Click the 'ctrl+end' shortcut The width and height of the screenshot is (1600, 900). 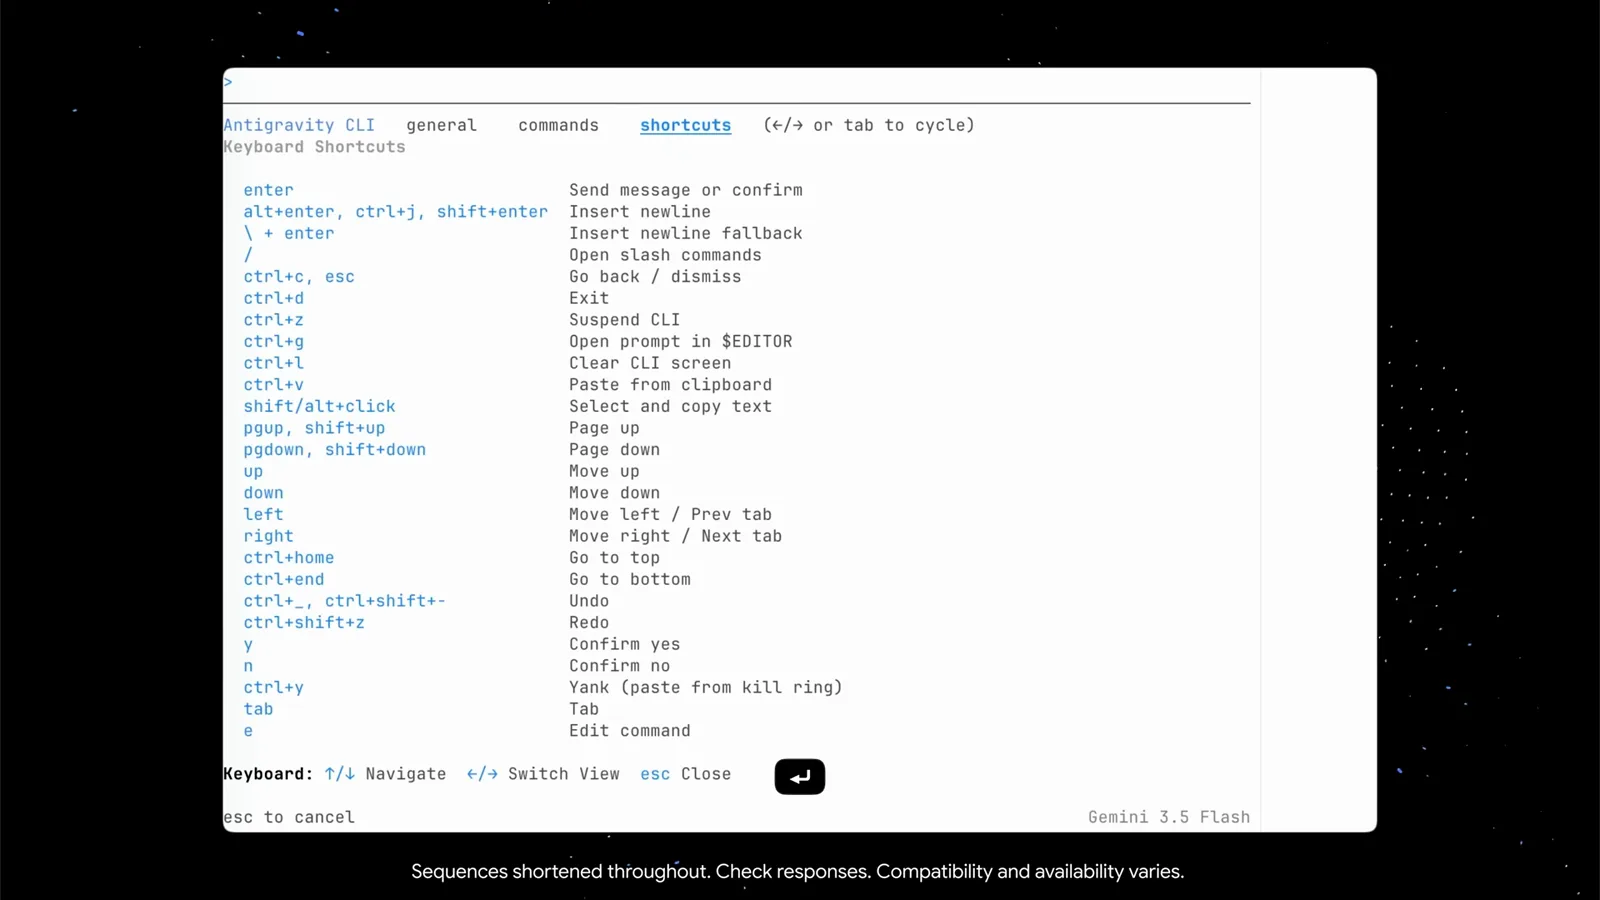[283, 580]
